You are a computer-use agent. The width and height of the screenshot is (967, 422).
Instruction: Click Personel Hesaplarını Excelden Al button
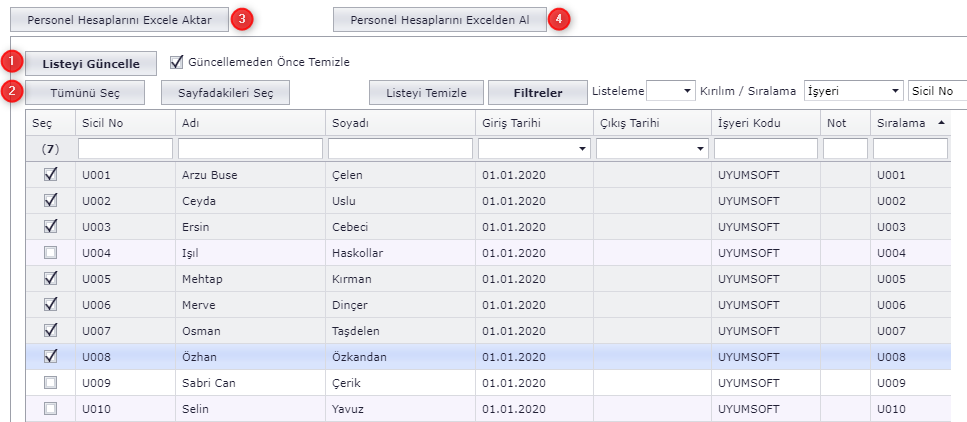point(439,19)
